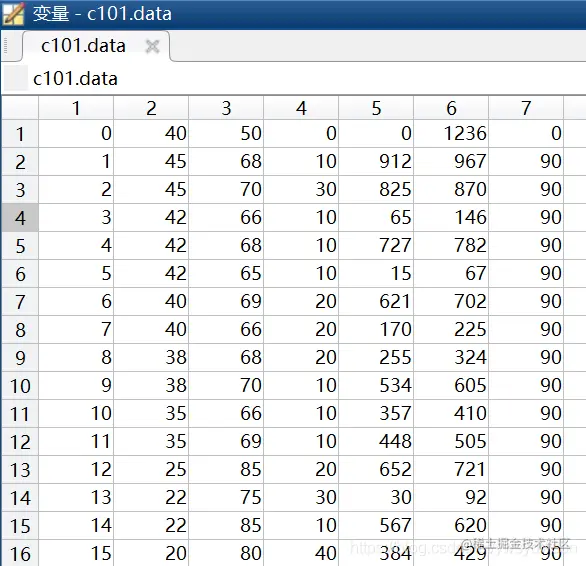This screenshot has width=586, height=566.
Task: Select the c101.data tab
Action: [x=96, y=46]
